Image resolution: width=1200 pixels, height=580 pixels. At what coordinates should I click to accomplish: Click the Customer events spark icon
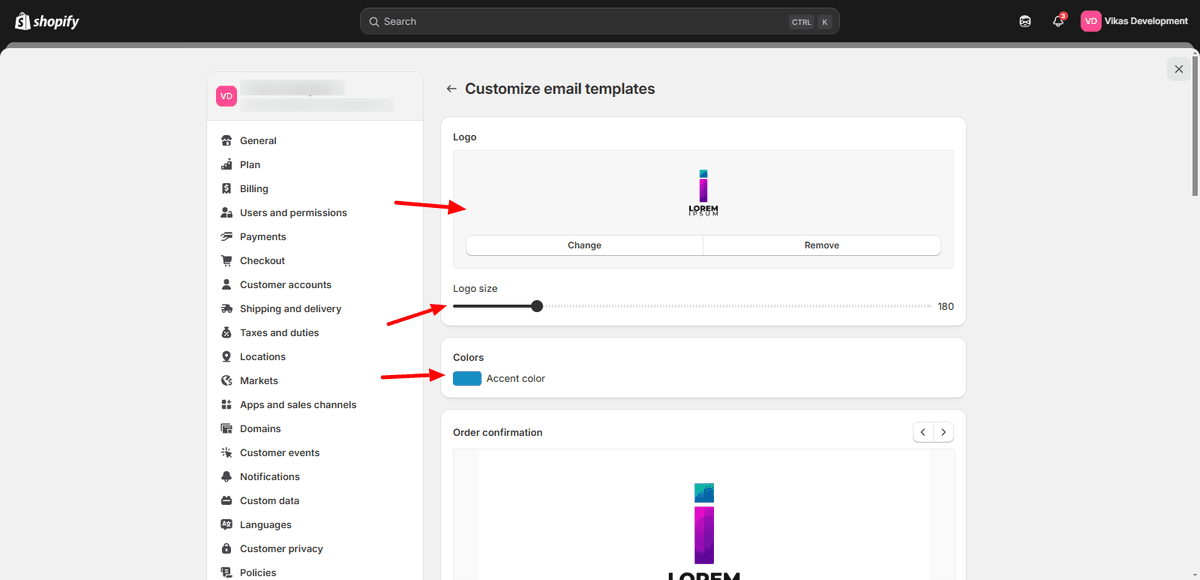[x=227, y=453]
